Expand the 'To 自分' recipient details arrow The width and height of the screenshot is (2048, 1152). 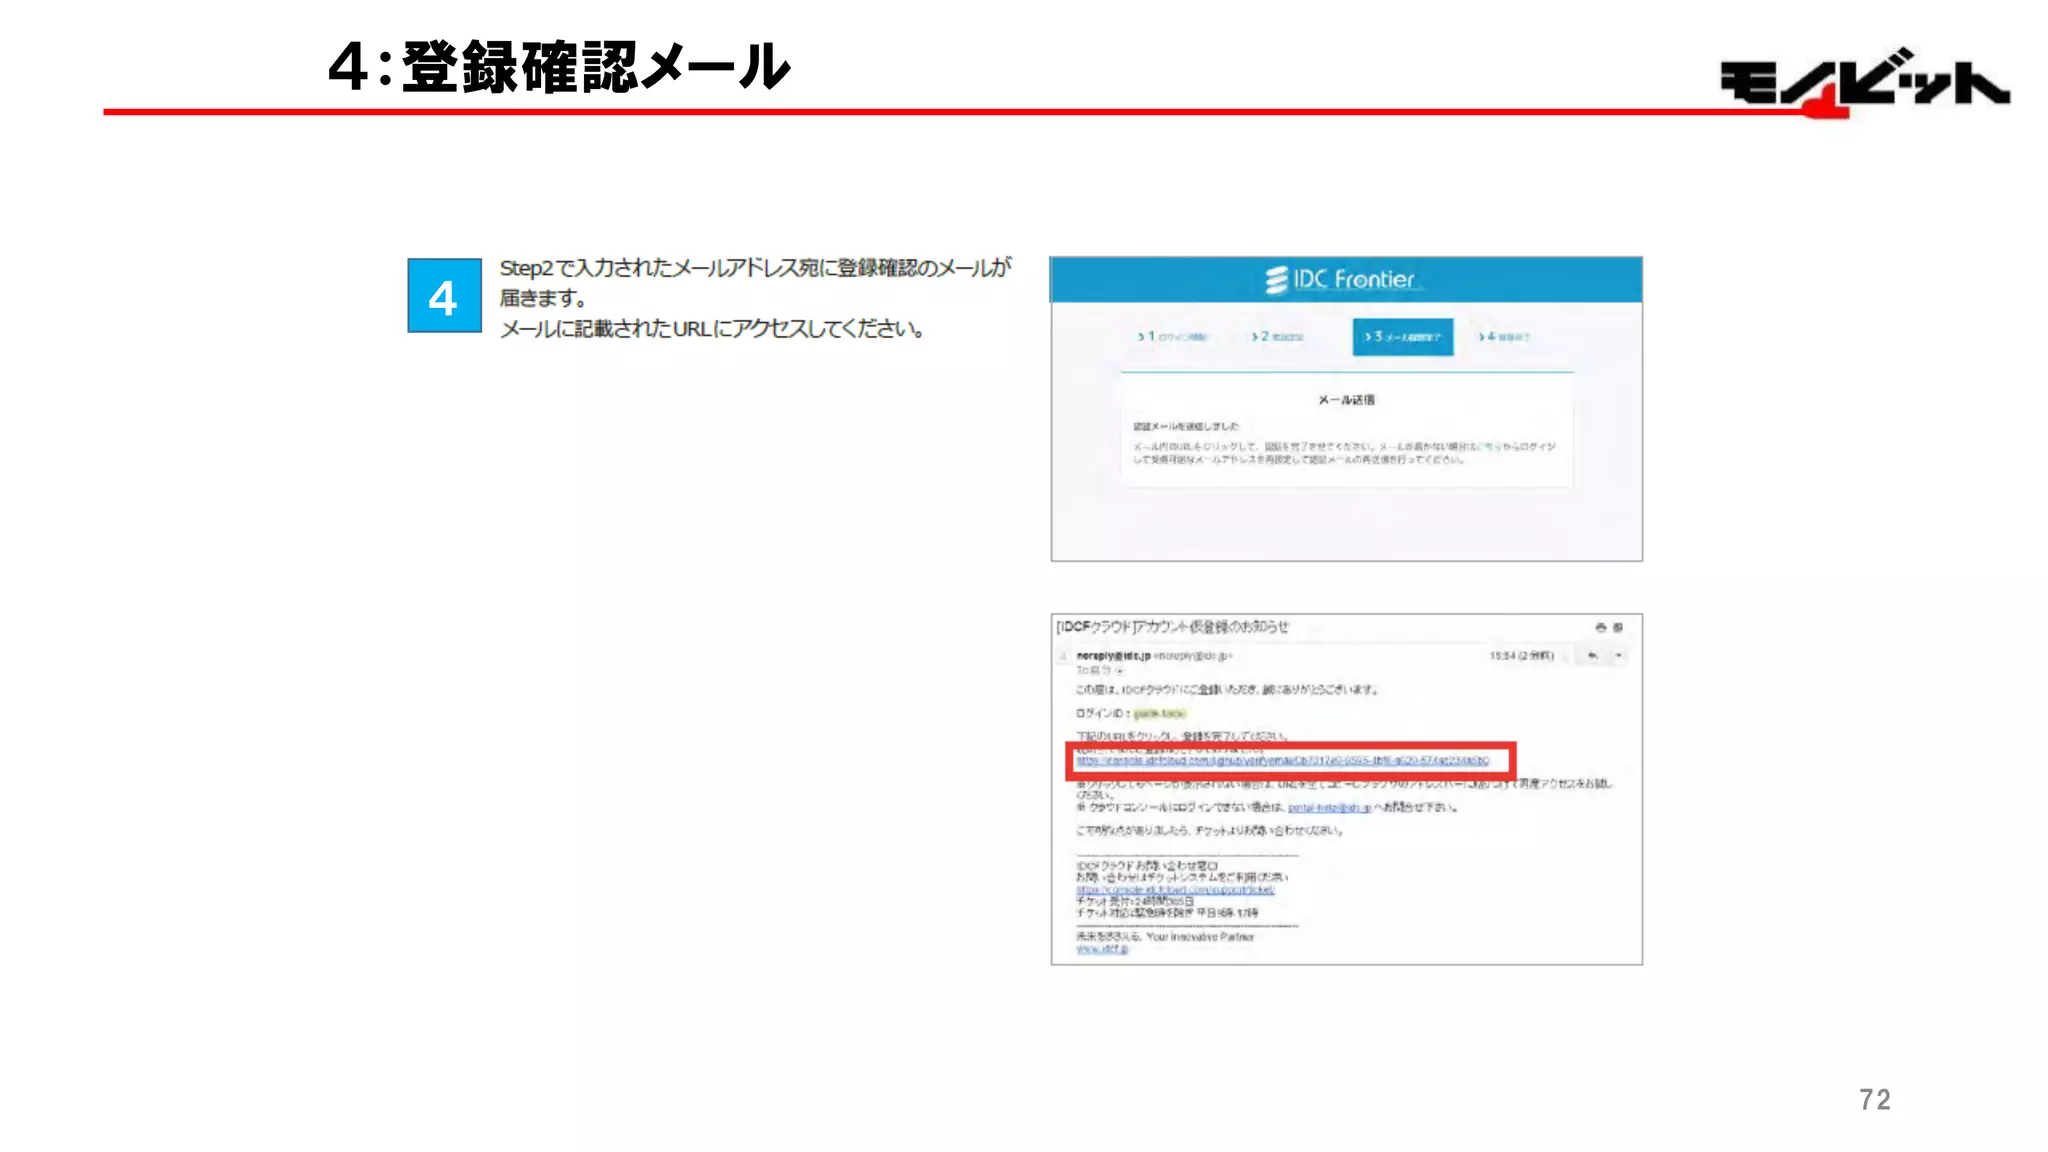1119,671
